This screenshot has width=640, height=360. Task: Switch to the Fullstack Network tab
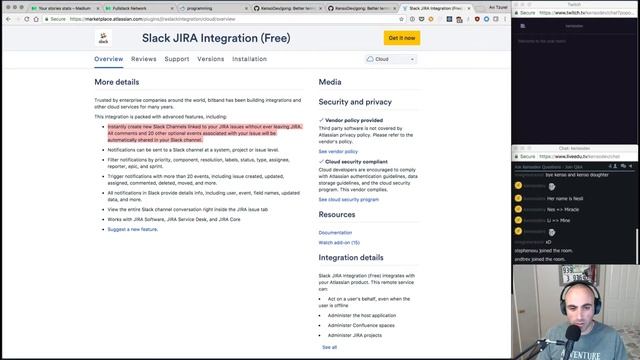pyautogui.click(x=138, y=8)
